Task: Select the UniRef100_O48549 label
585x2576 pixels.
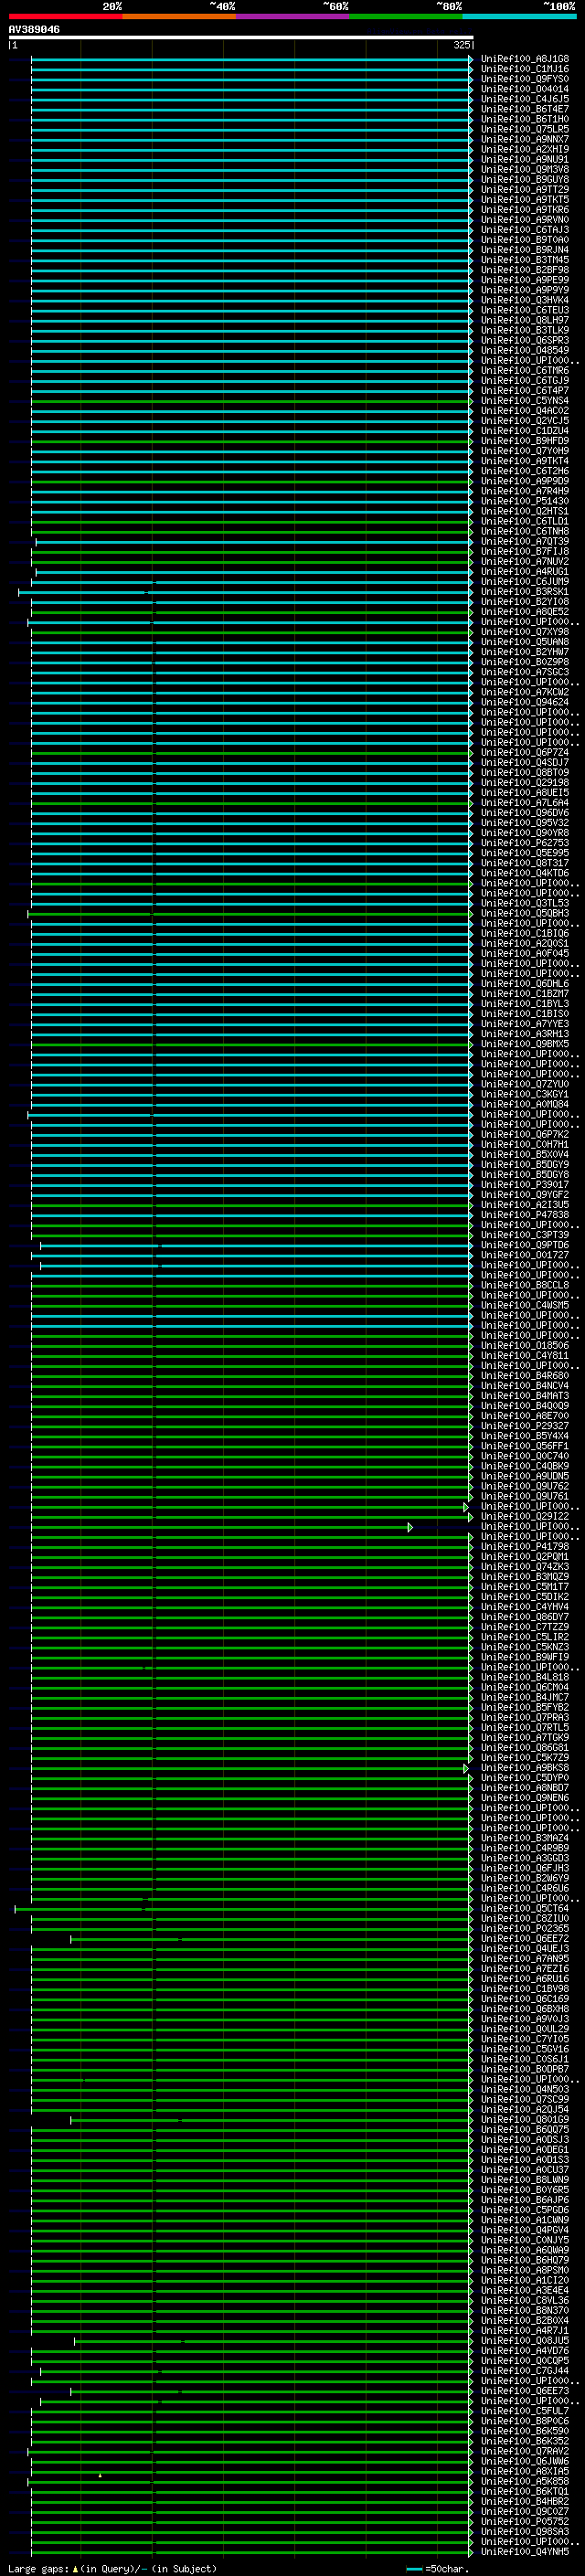Action: click(x=525, y=351)
